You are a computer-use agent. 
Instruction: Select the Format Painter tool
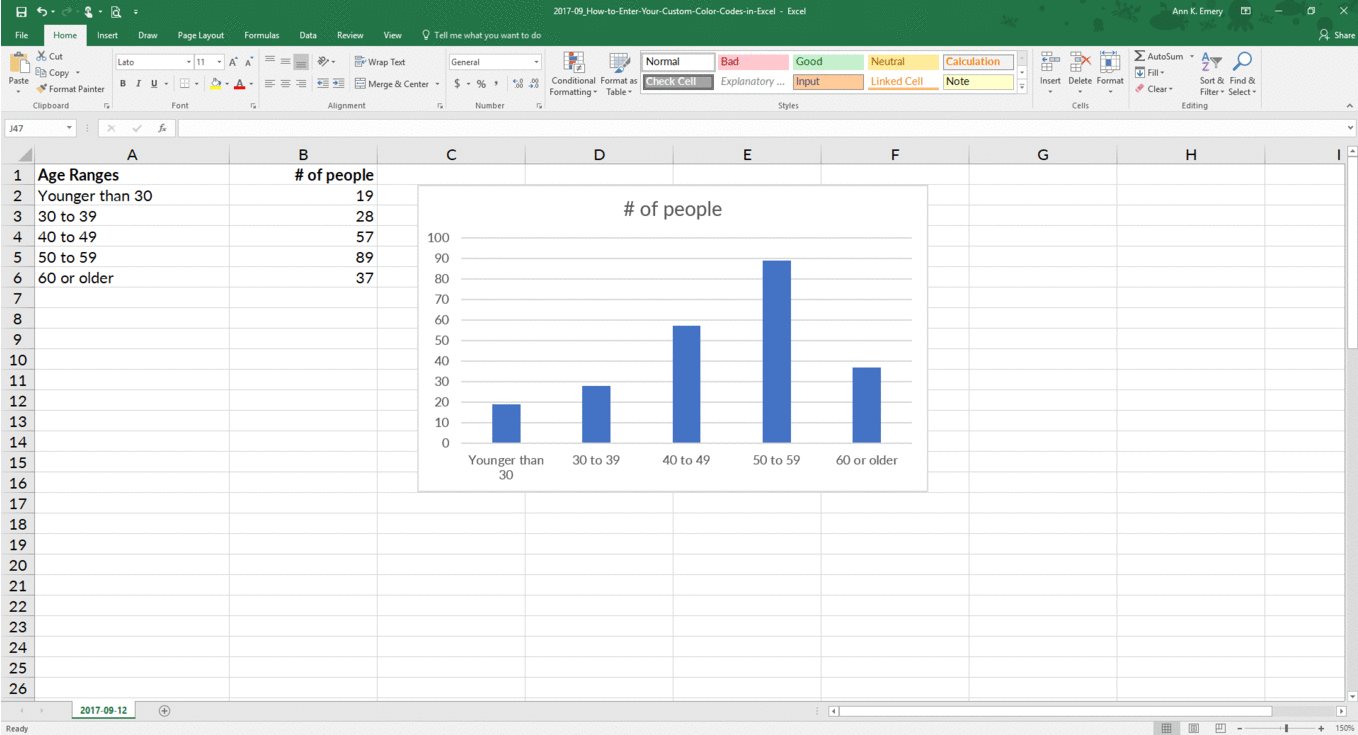71,88
